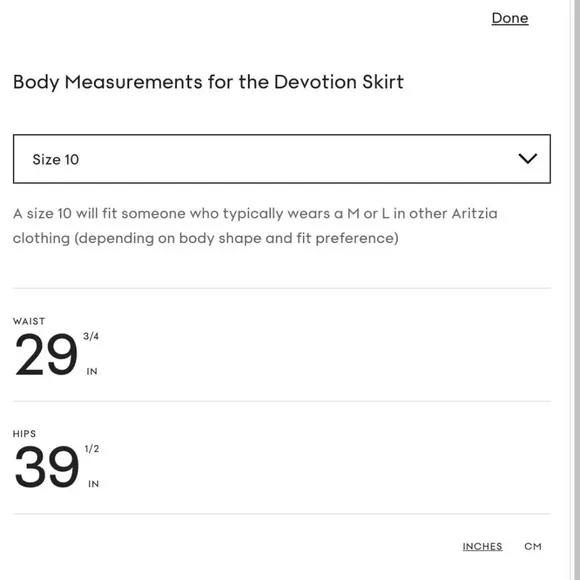Click the Done link

[x=510, y=18]
